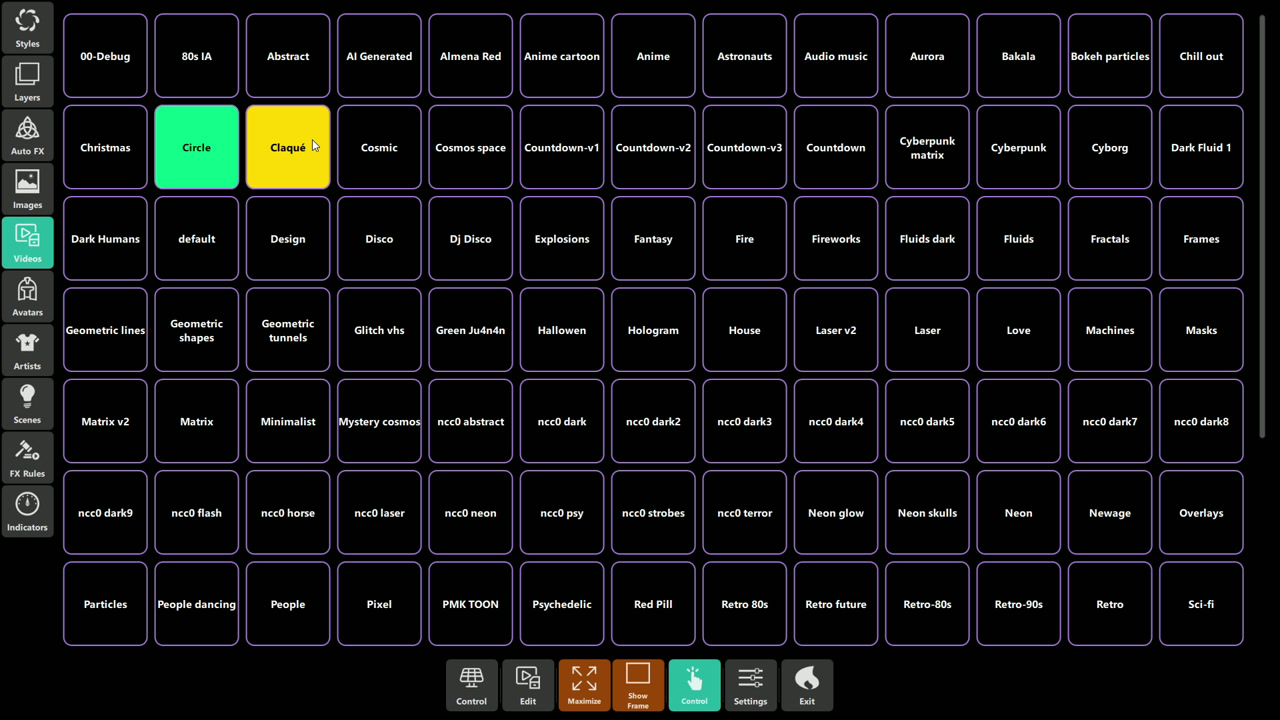
Task: Choose the Retro future tile
Action: (836, 604)
